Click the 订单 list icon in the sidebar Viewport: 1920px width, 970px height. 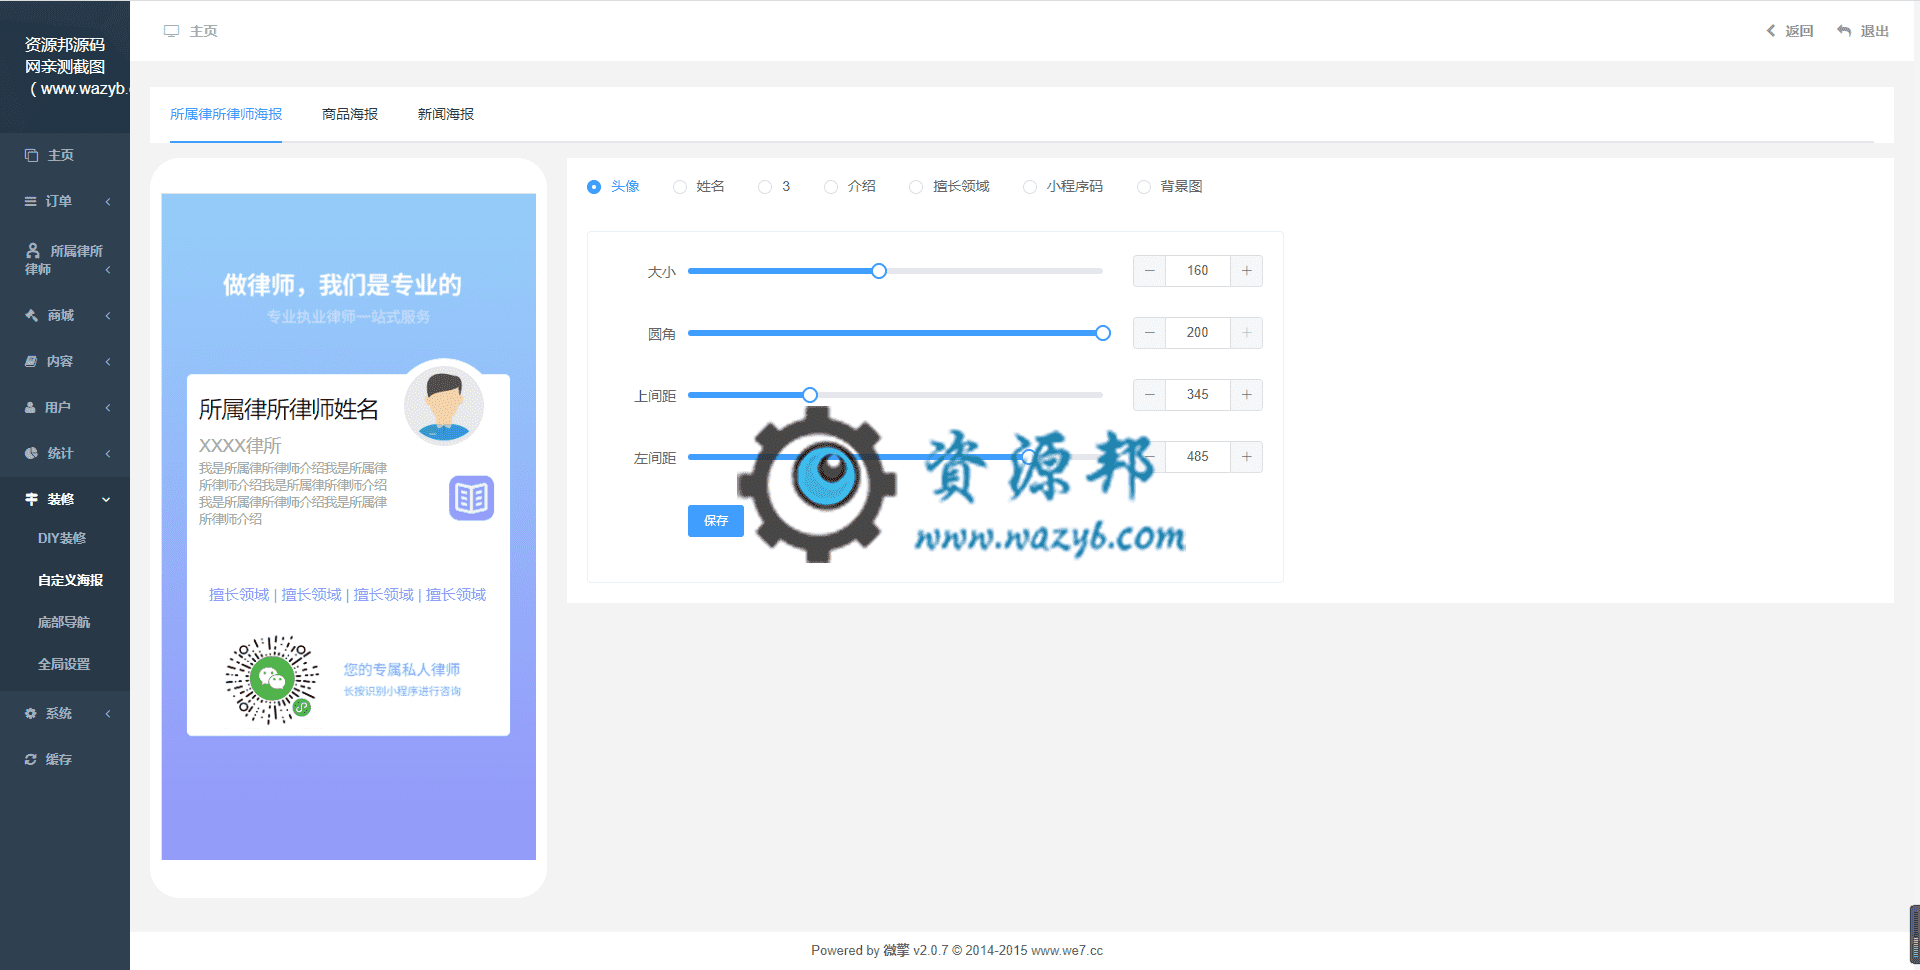(31, 201)
